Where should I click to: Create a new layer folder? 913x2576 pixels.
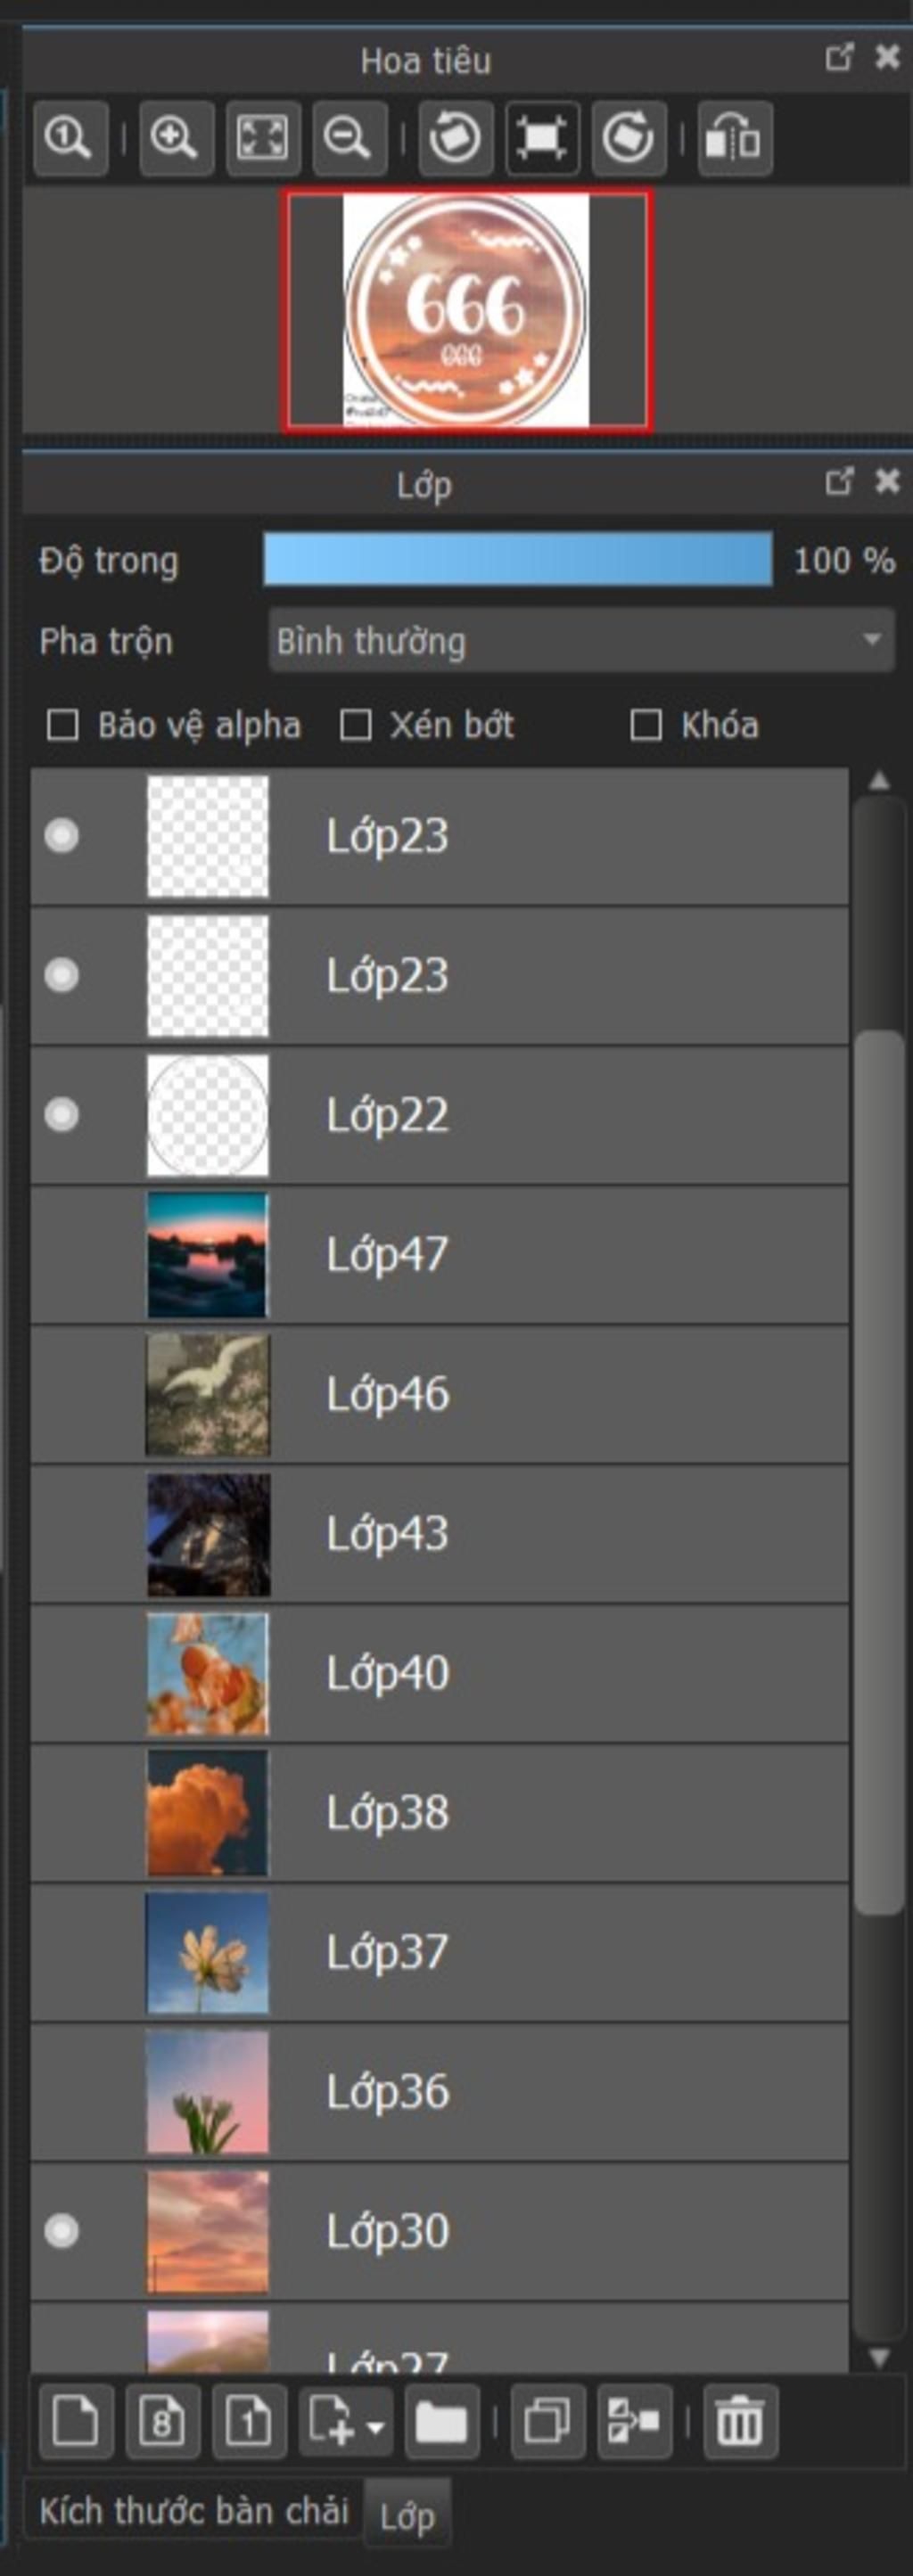441,2423
